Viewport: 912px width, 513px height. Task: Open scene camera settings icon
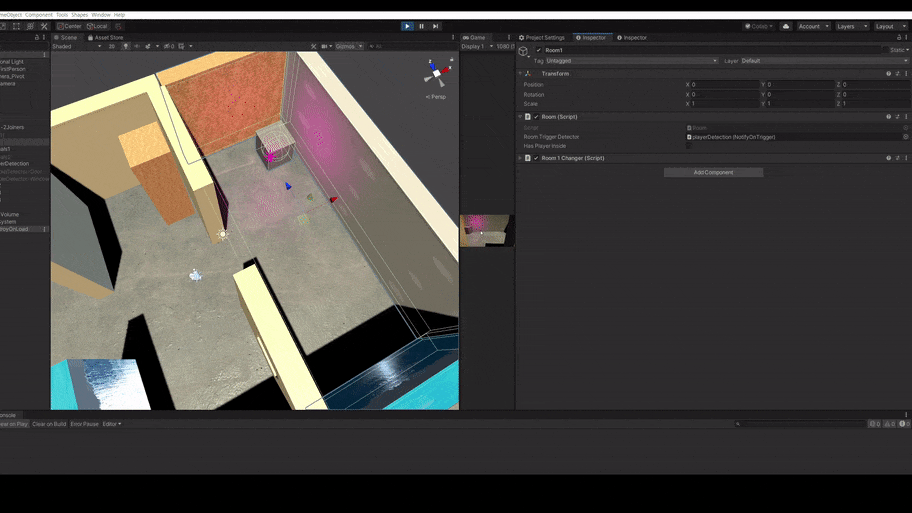coord(326,46)
